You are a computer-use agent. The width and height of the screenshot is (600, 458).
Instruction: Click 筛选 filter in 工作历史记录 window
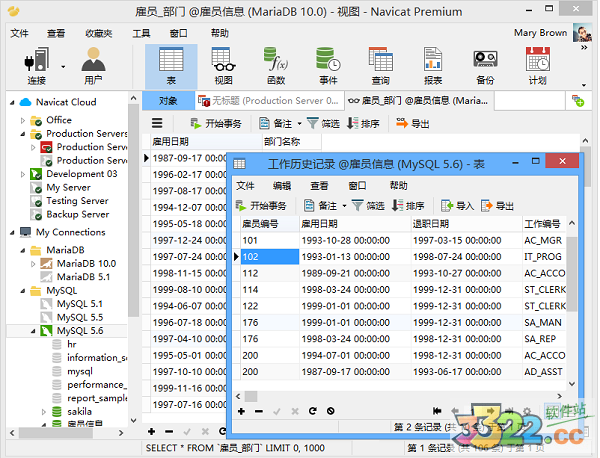[368, 206]
